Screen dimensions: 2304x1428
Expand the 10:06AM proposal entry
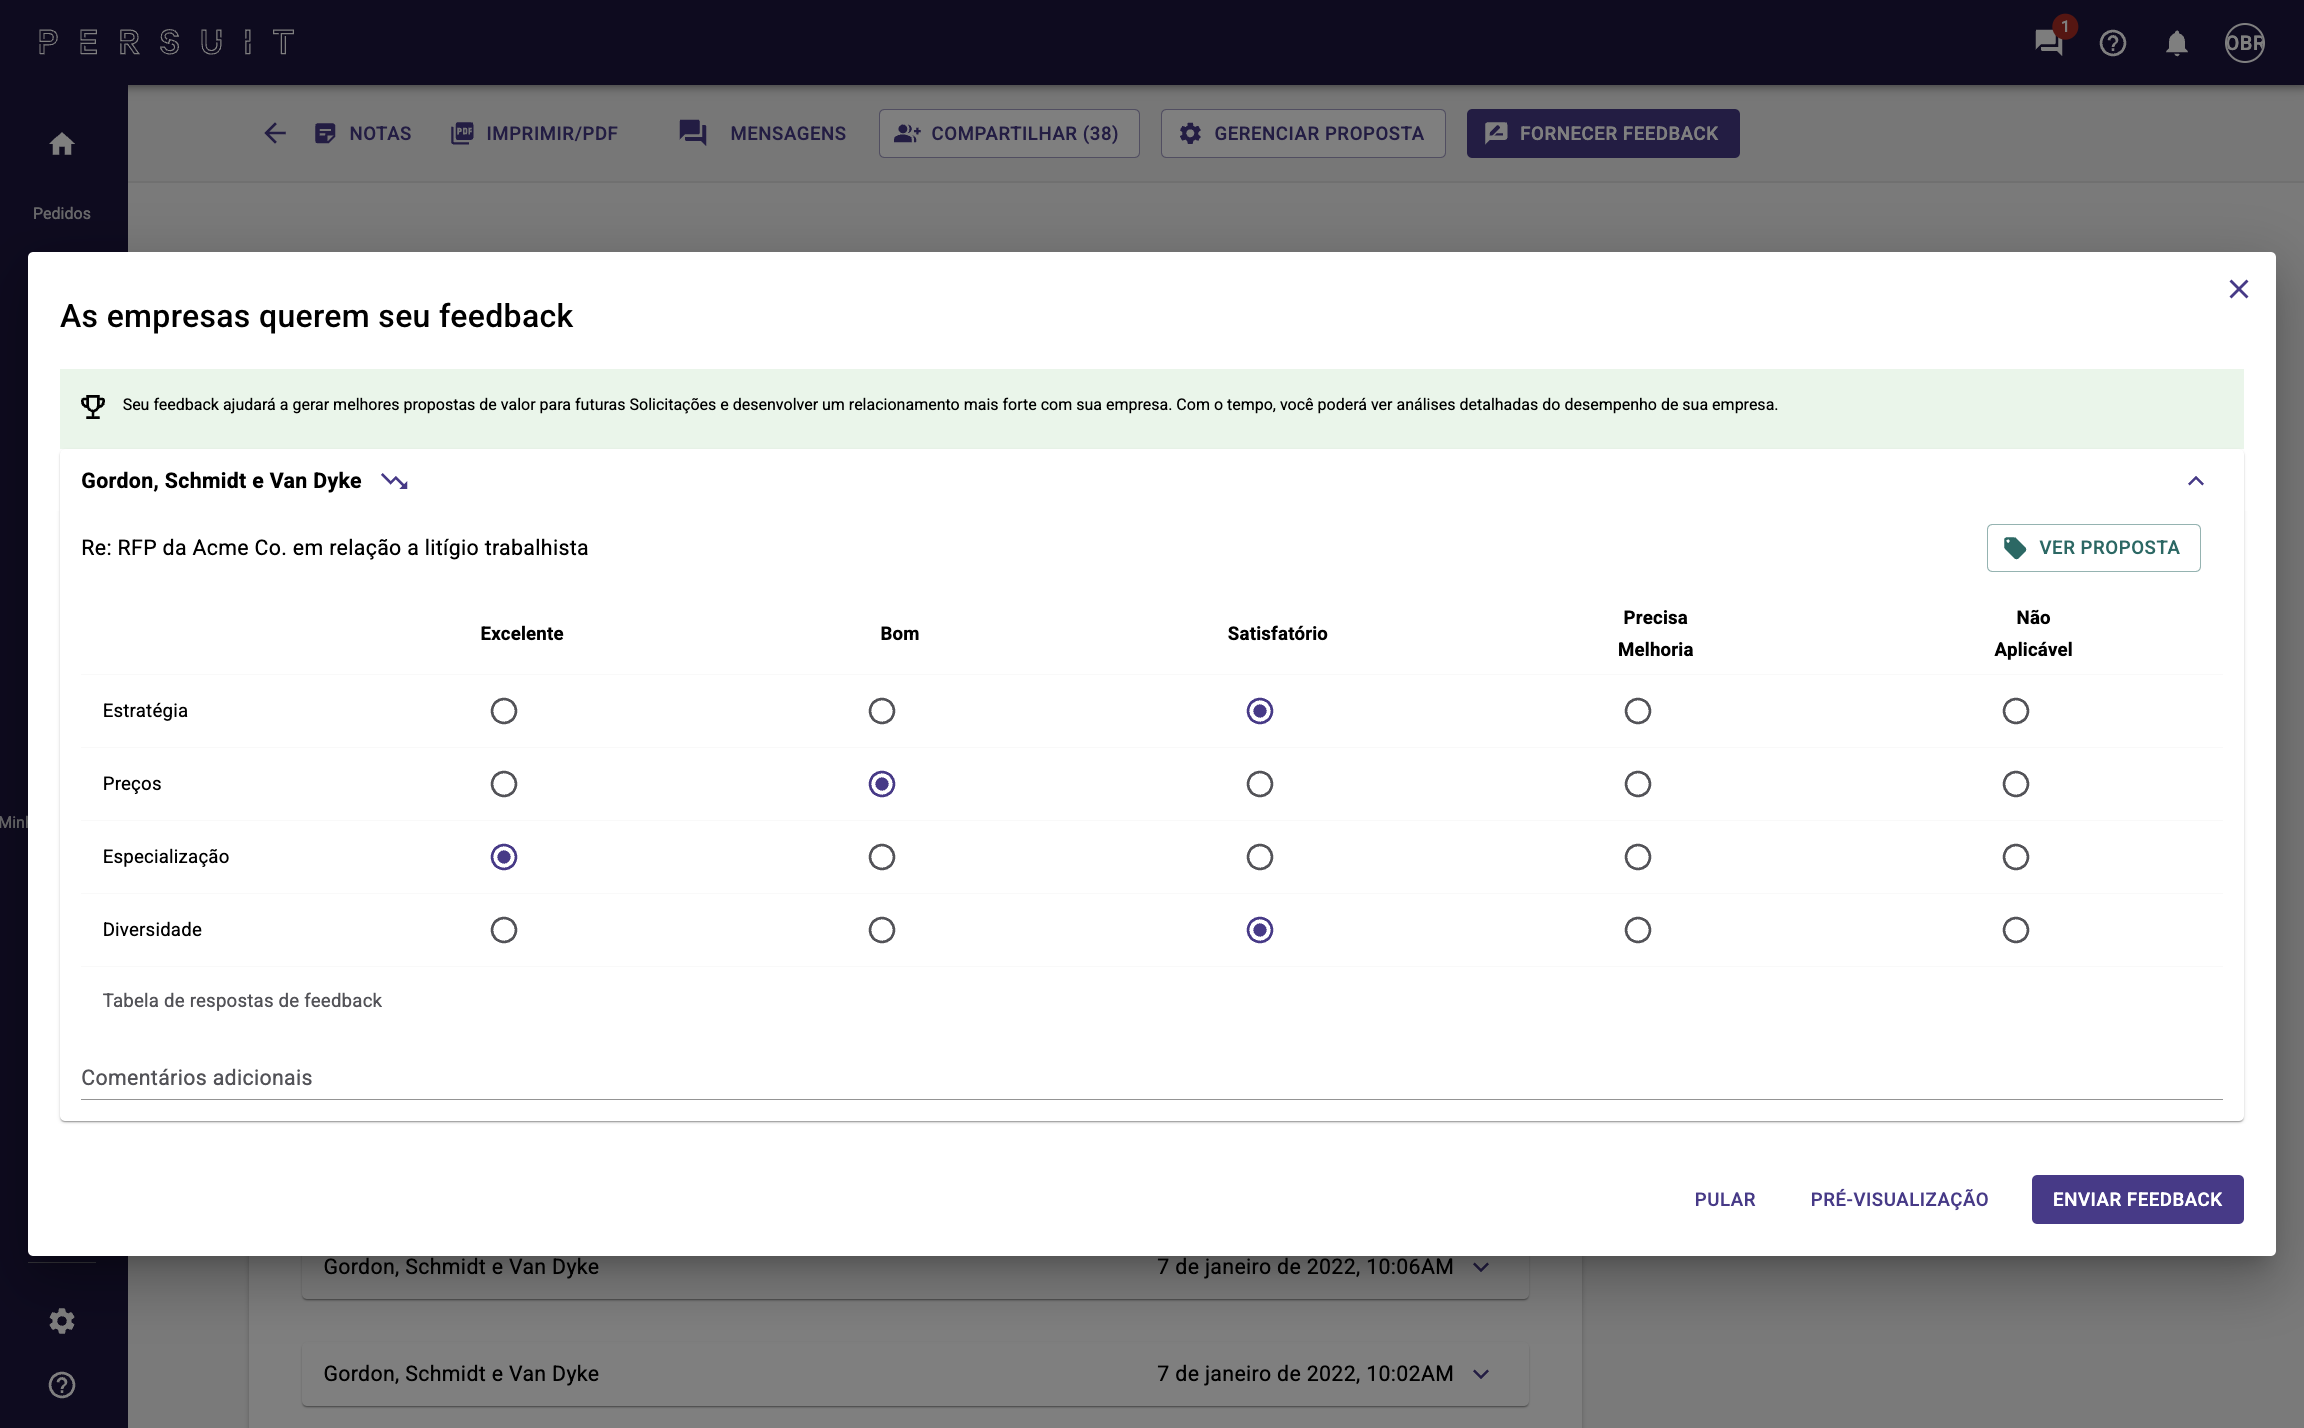coord(1481,1267)
